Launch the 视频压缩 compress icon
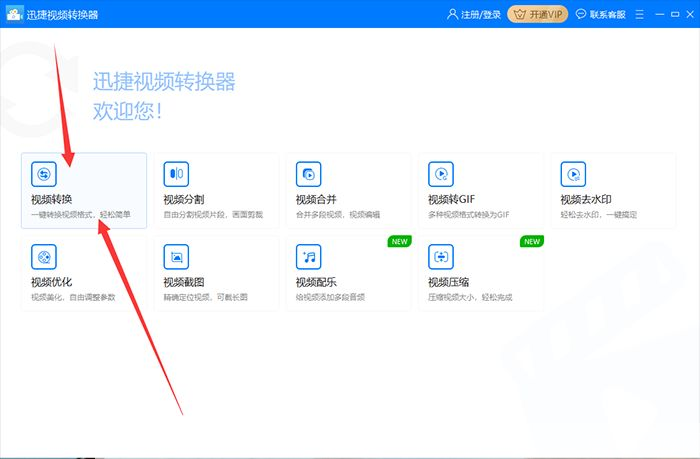The image size is (700, 459). click(x=441, y=257)
